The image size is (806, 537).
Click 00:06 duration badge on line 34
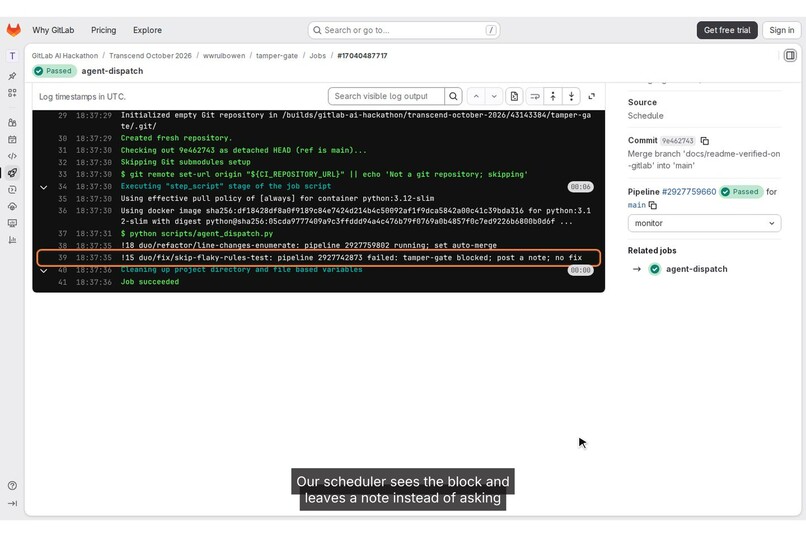point(580,187)
